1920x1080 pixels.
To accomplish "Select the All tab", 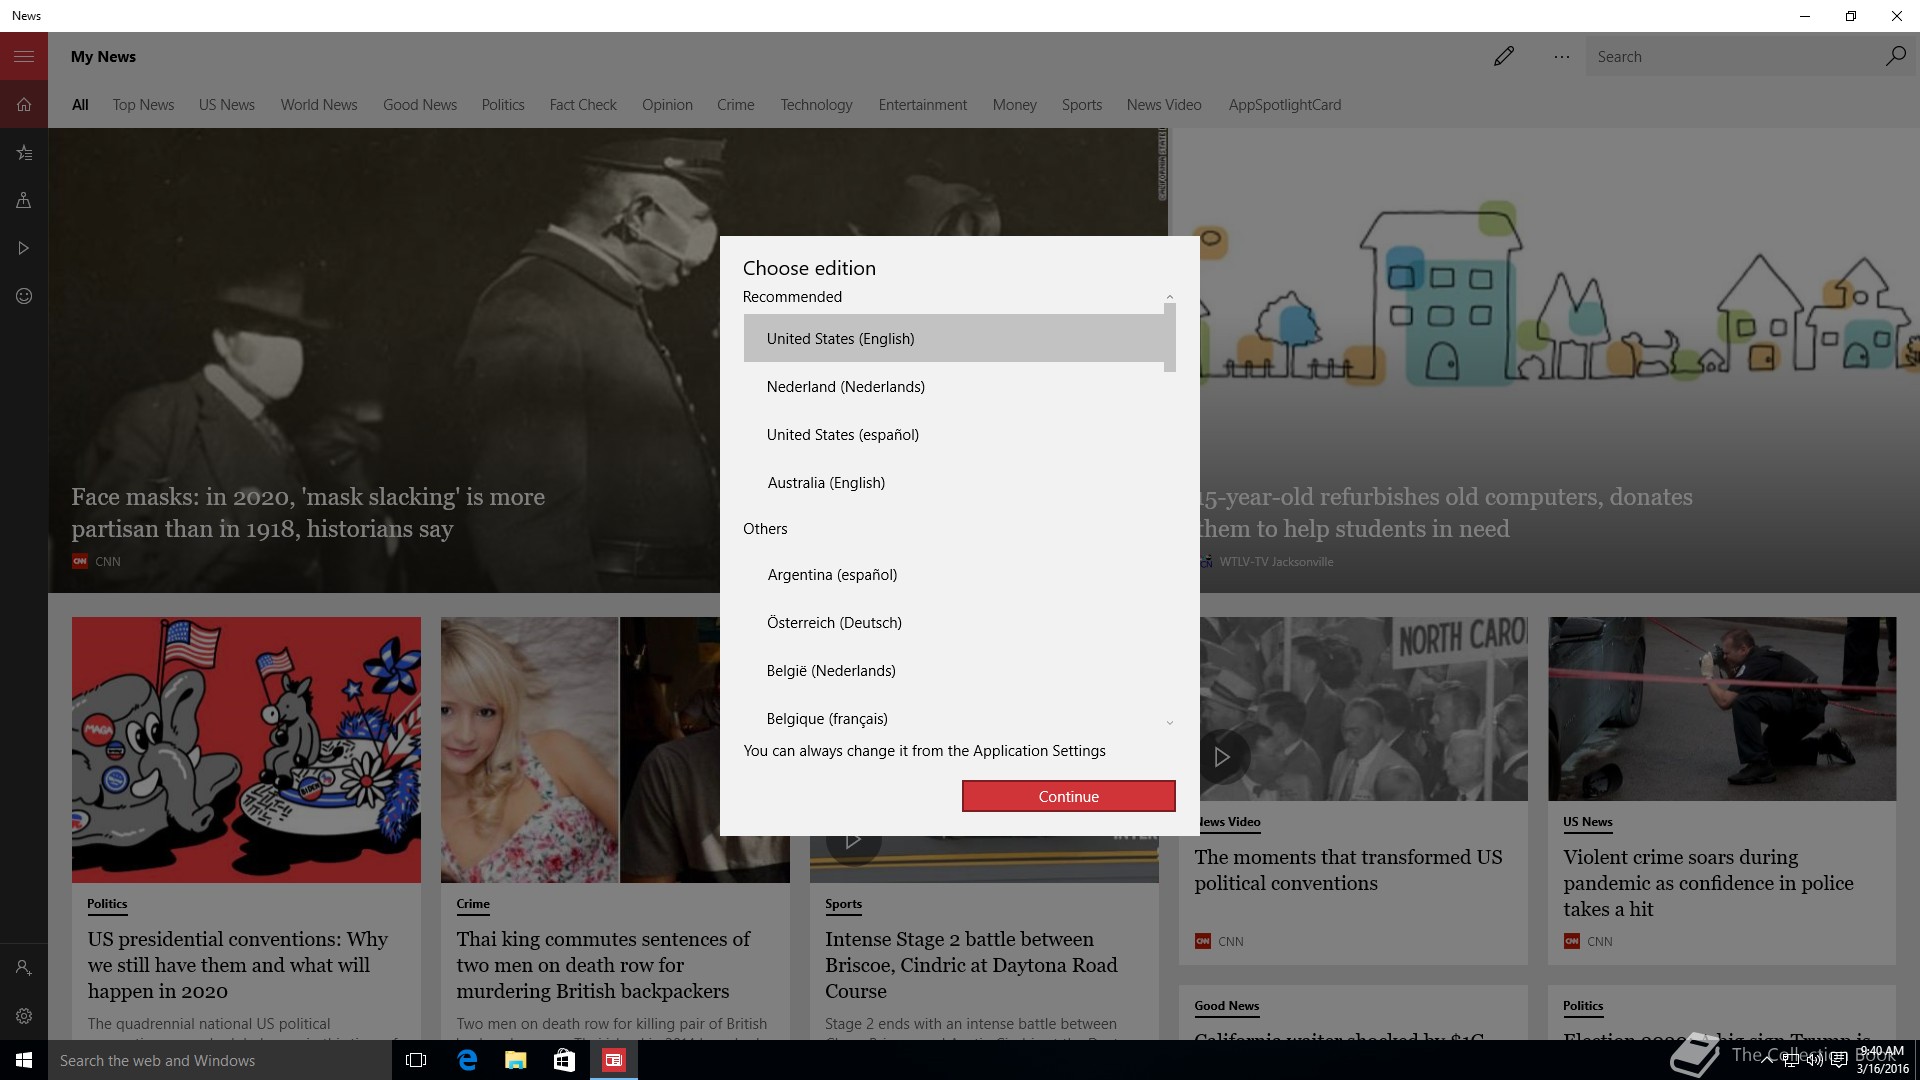I will 80,105.
